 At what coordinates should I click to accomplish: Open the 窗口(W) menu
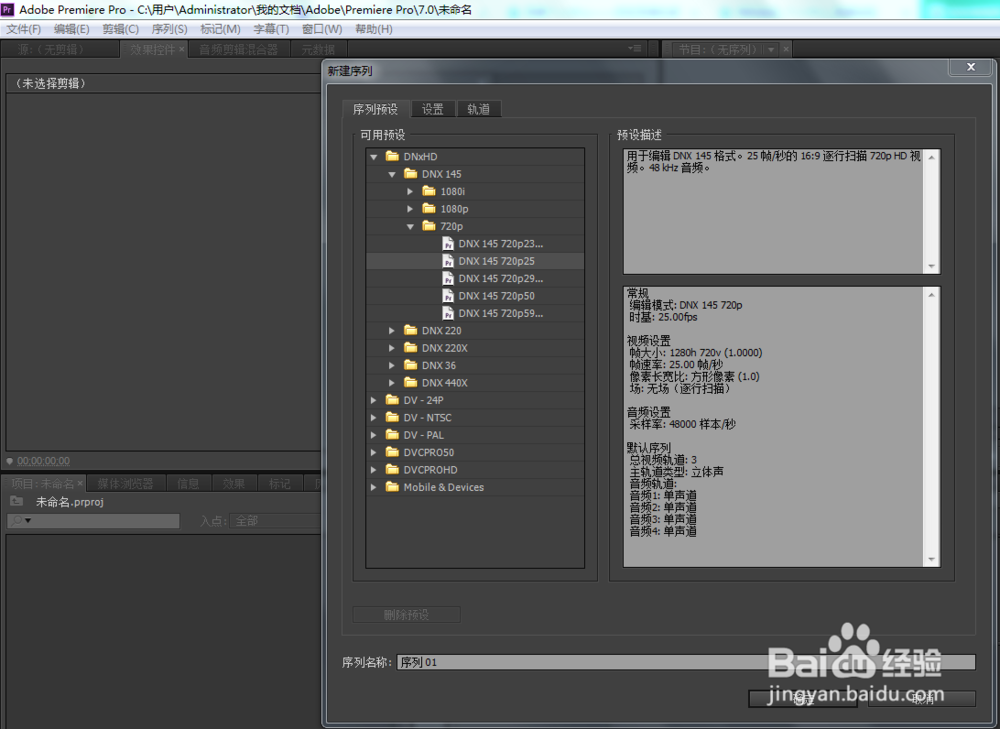pyautogui.click(x=322, y=29)
